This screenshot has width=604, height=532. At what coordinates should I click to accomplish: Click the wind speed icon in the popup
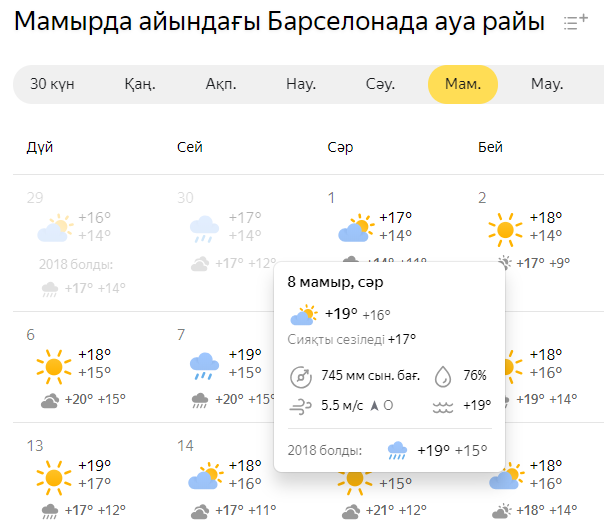300,406
